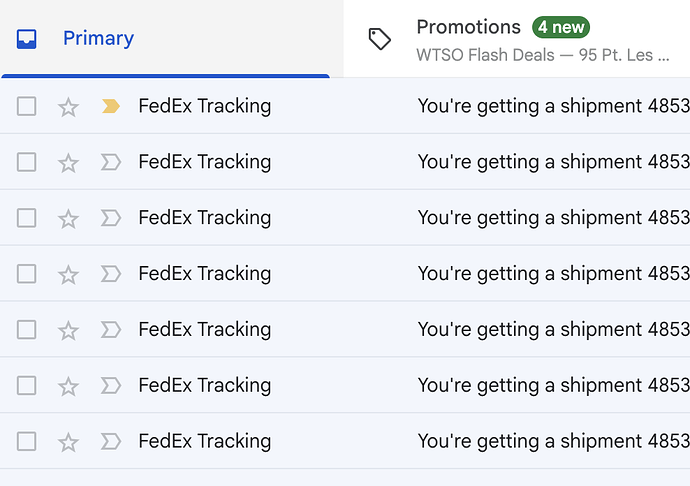Star the last FedEx Tracking email
Screen dimensions: 690x486
point(68,441)
